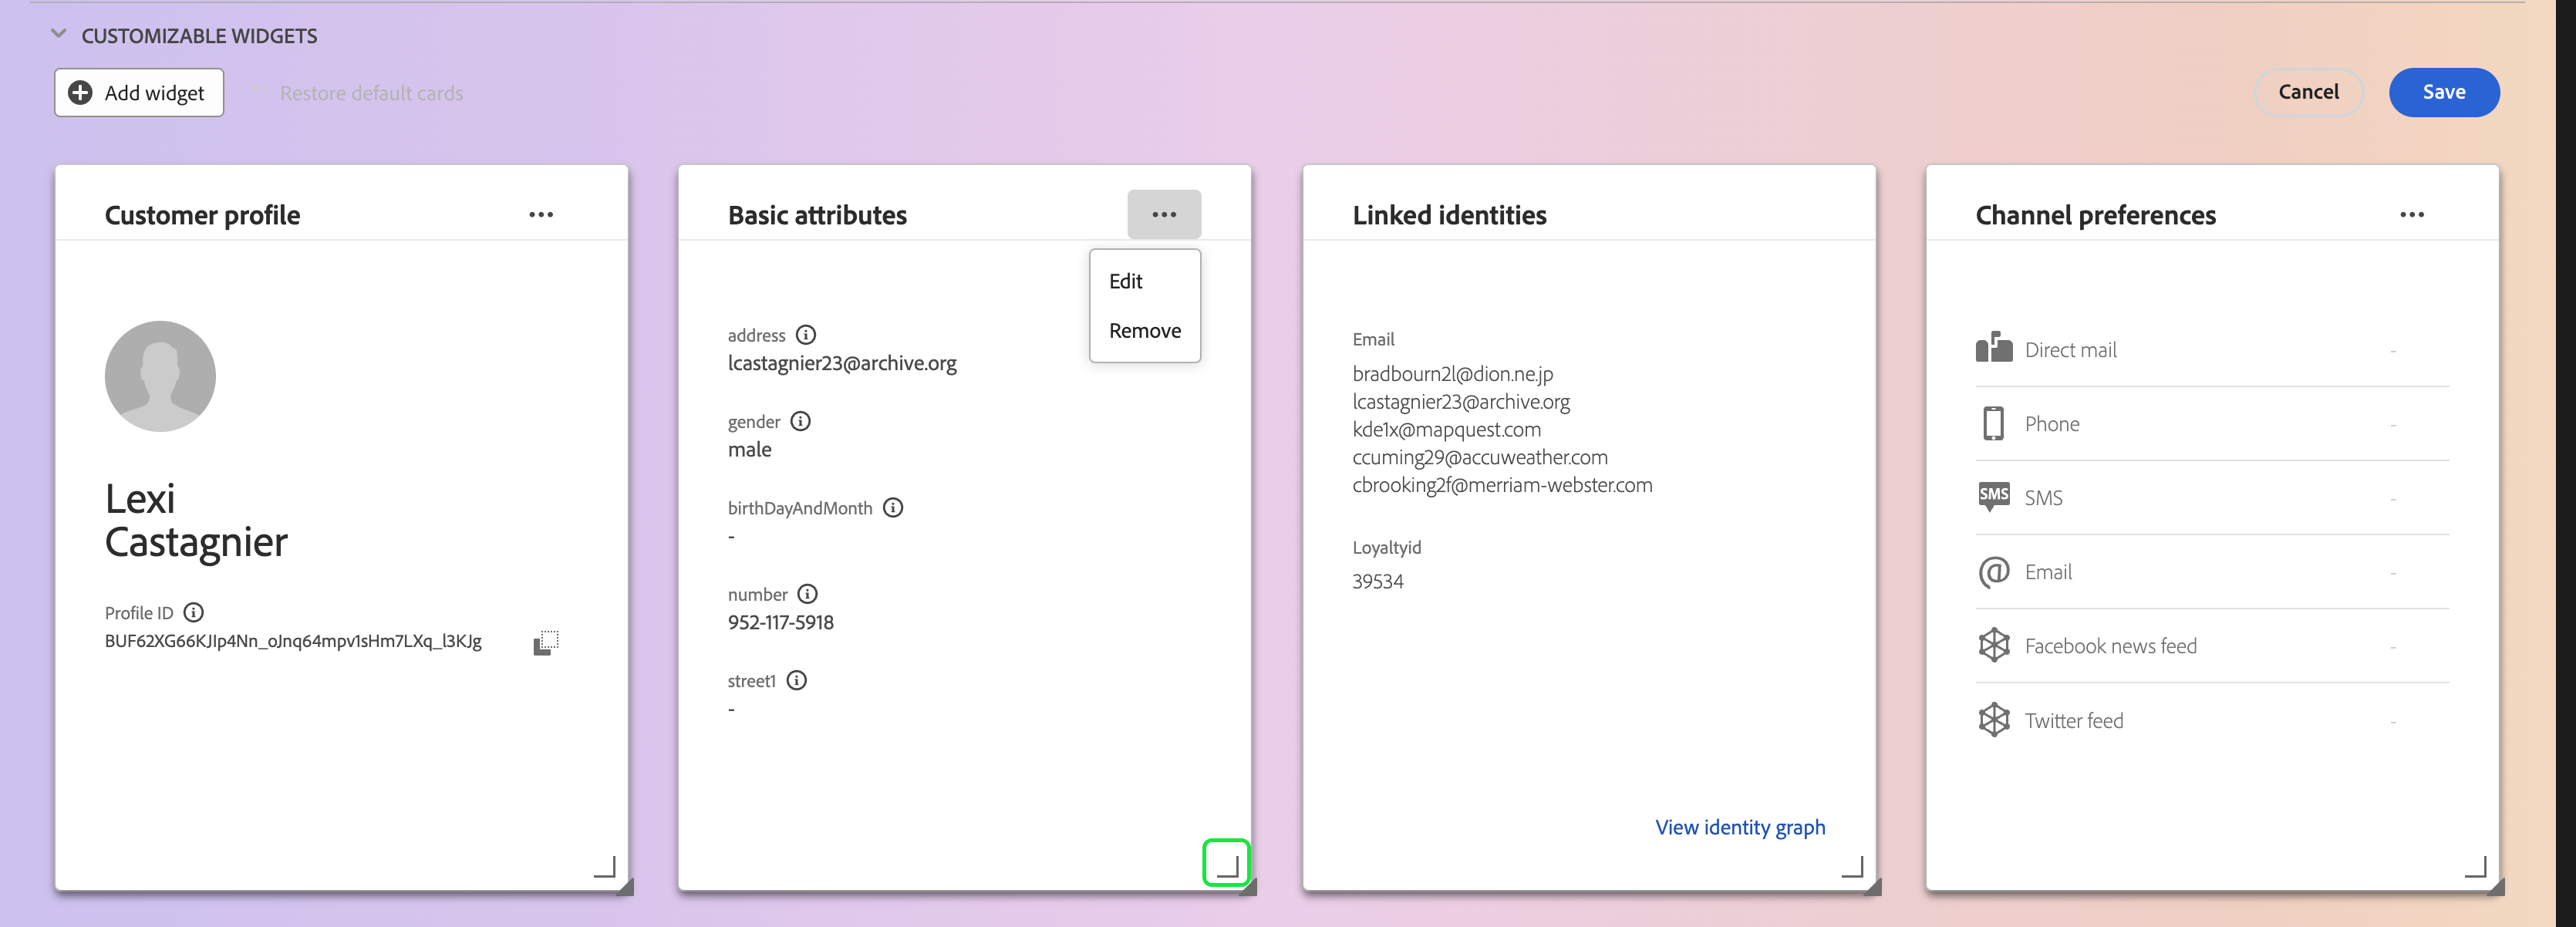Viewport: 2576px width, 927px height.
Task: Close the Basic attributes ellipsis menu
Action: point(1163,215)
